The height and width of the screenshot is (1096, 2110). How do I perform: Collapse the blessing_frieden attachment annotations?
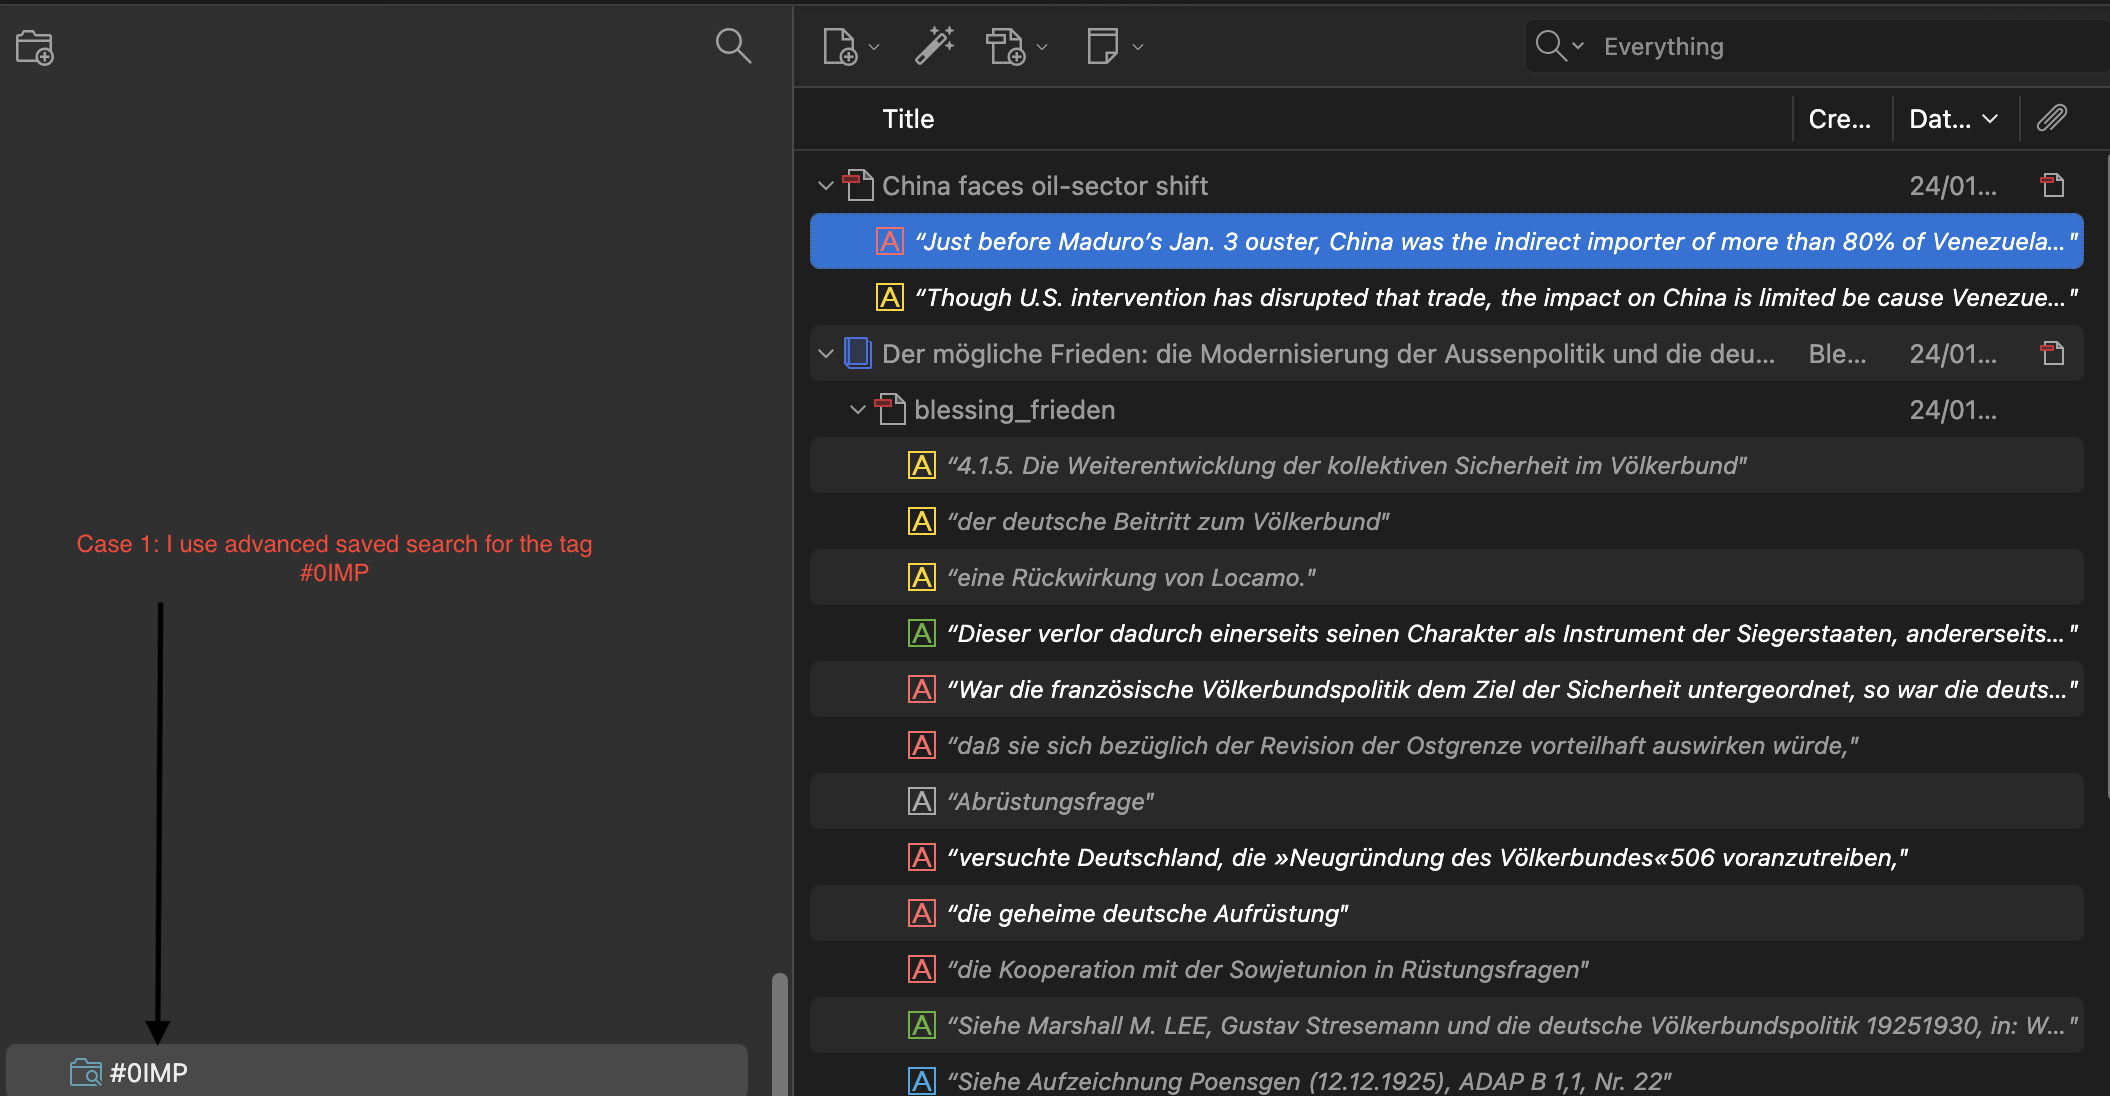pos(858,409)
